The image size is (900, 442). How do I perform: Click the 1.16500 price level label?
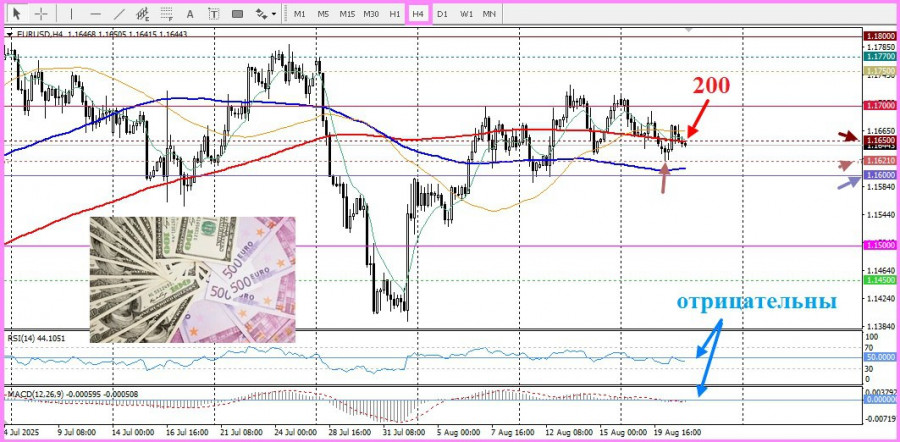click(x=880, y=140)
